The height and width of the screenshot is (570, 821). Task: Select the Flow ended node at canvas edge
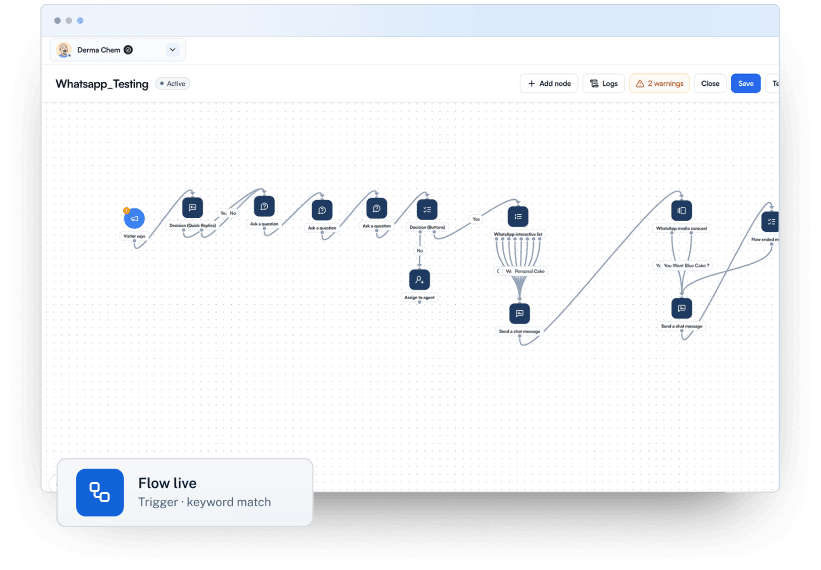coord(770,221)
